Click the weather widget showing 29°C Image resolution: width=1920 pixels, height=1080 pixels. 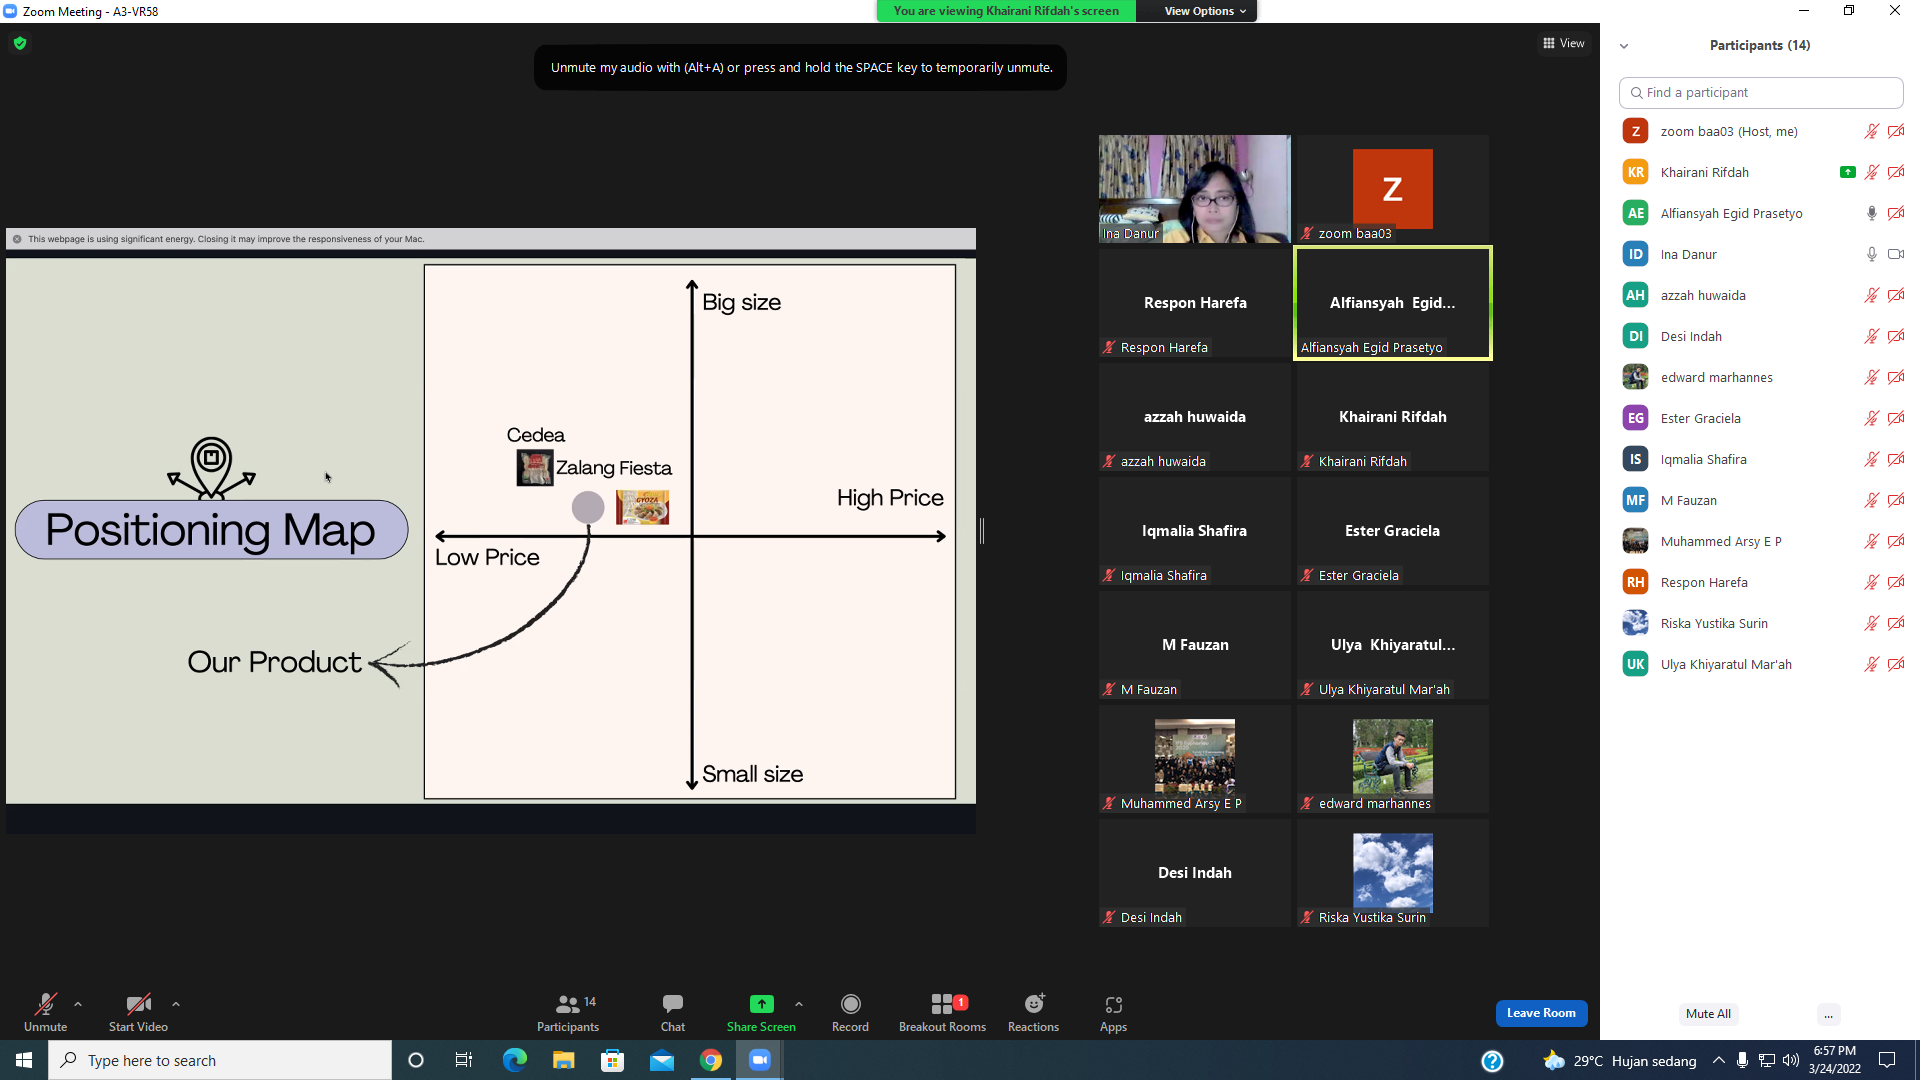1620,1060
